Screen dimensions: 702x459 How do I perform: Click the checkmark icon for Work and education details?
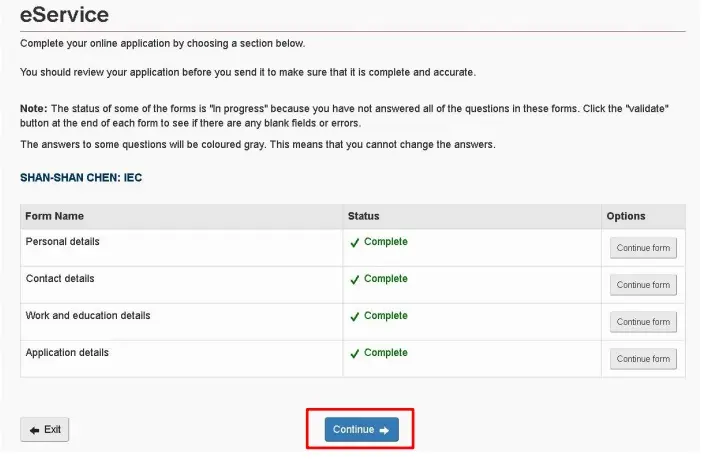(355, 317)
